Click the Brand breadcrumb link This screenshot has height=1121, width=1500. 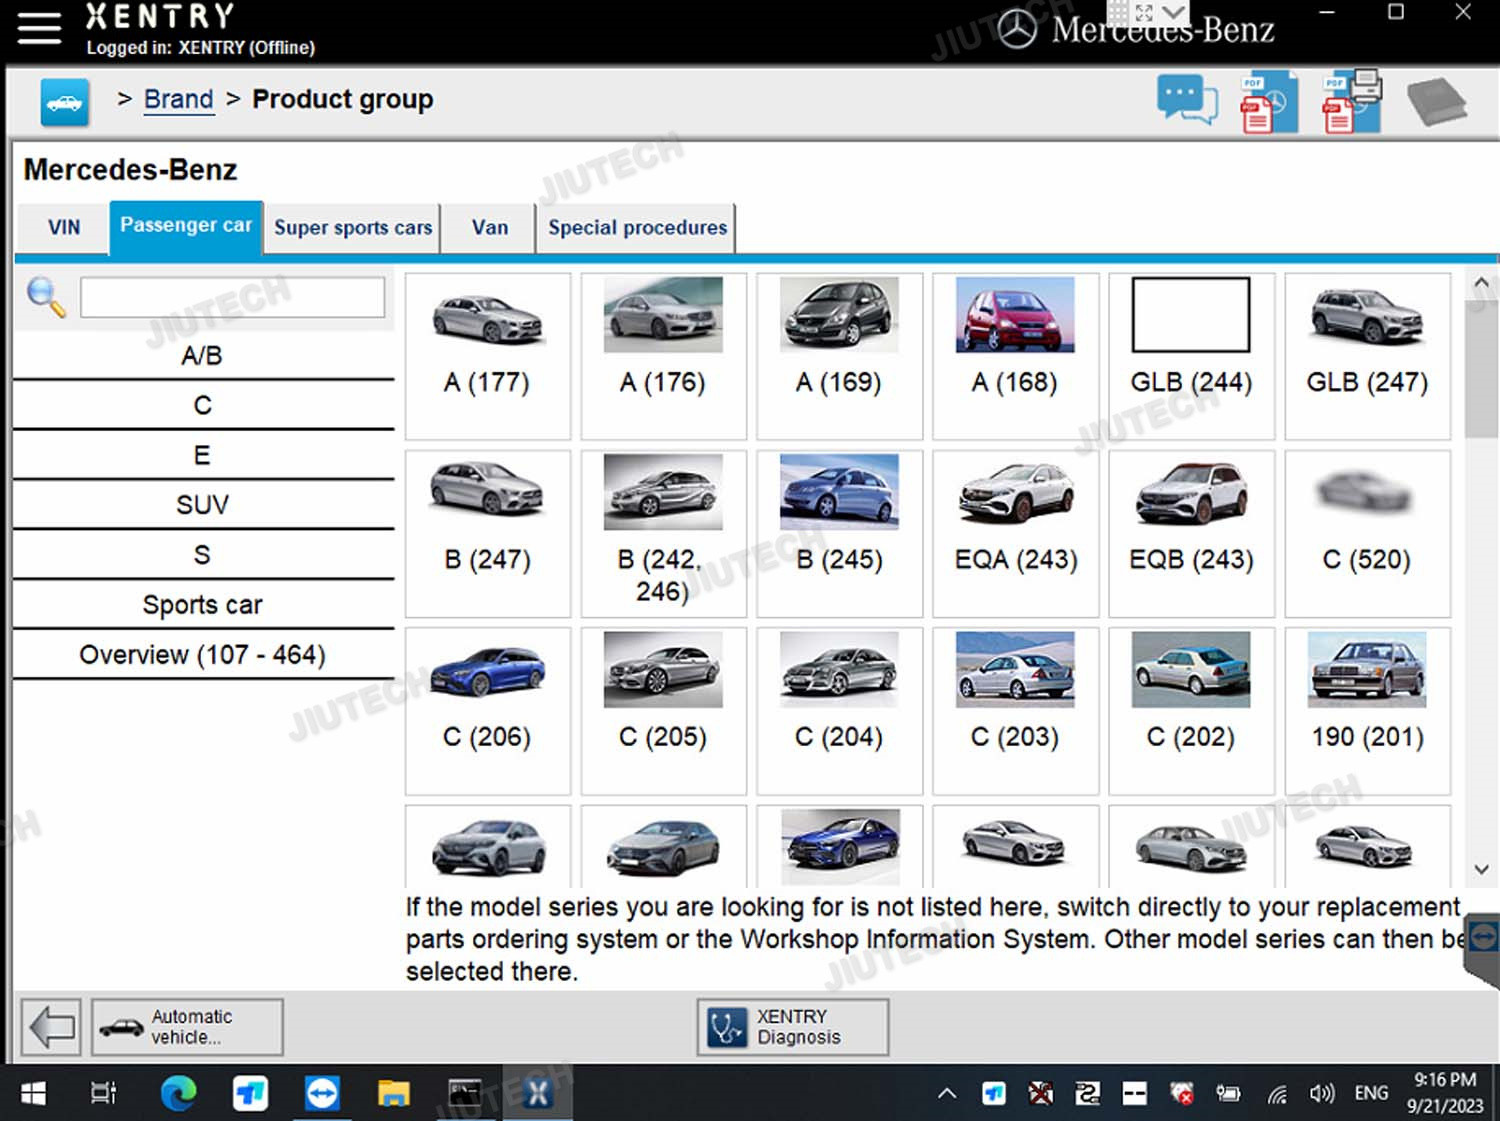pos(178,100)
